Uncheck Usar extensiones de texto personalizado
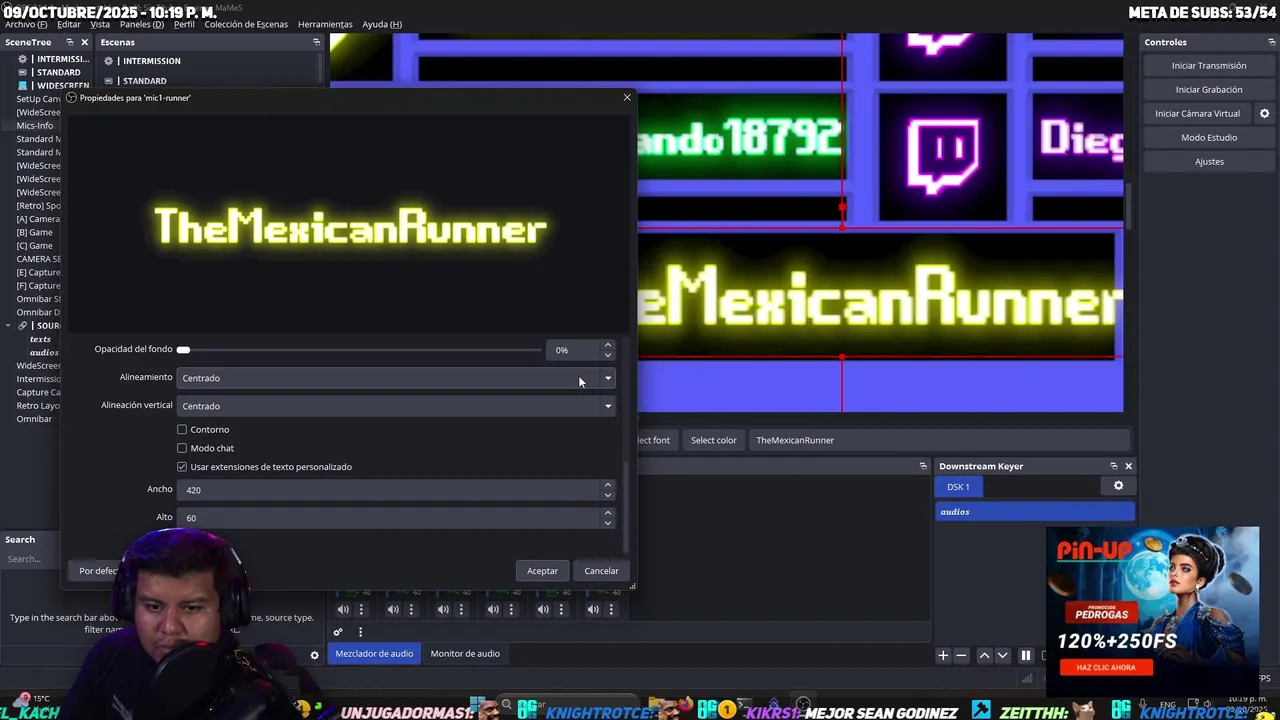This screenshot has width=1280, height=720. coord(182,467)
